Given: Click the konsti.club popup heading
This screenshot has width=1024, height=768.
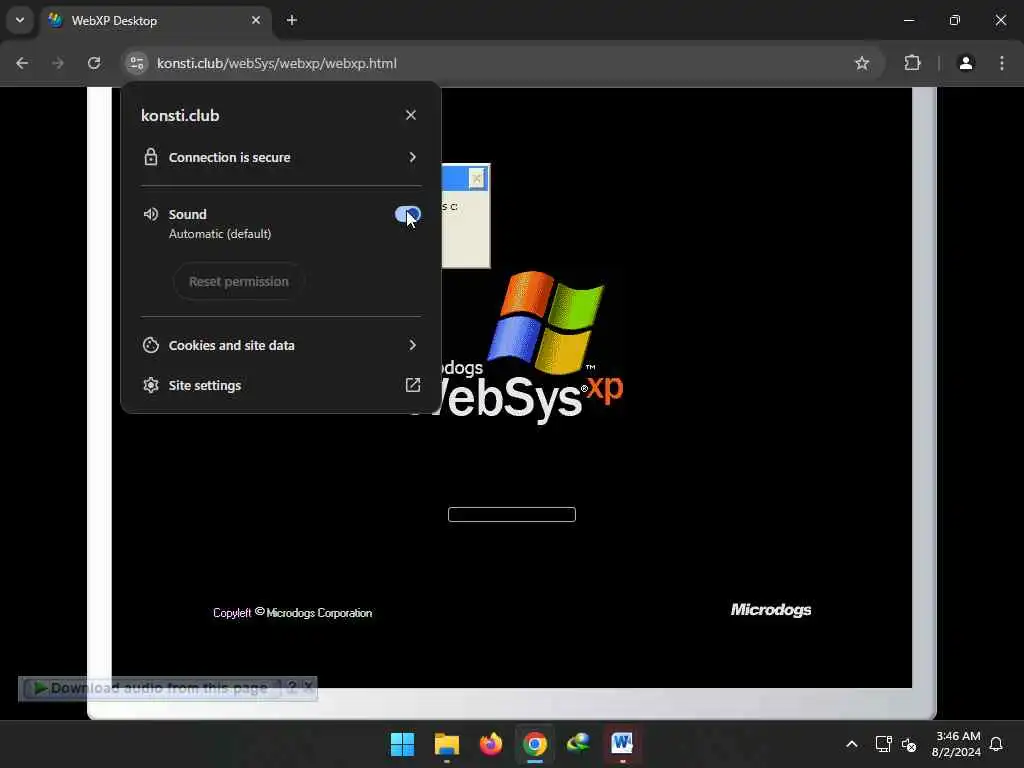Looking at the screenshot, I should coord(180,116).
